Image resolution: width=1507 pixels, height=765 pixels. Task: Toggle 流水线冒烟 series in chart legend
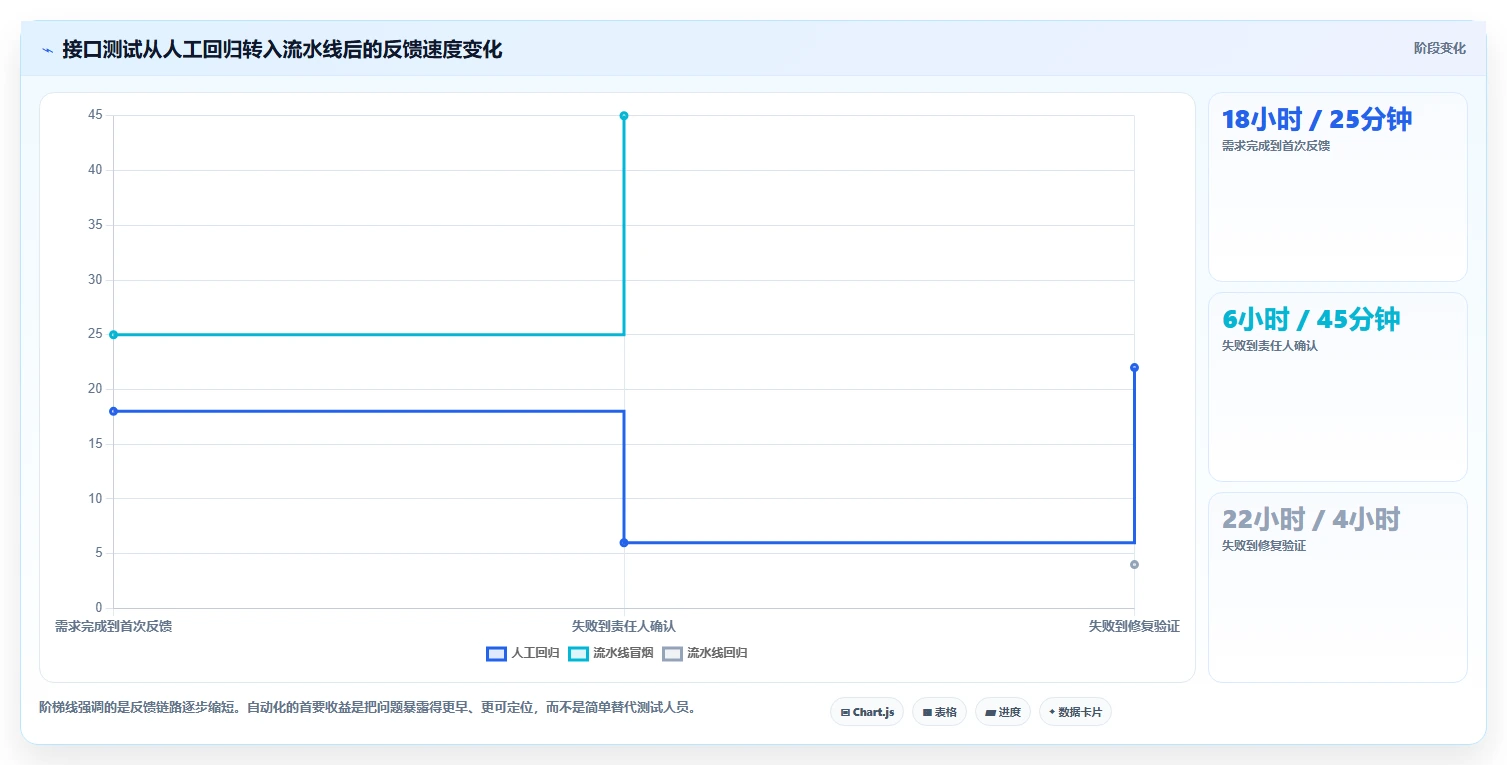point(610,653)
